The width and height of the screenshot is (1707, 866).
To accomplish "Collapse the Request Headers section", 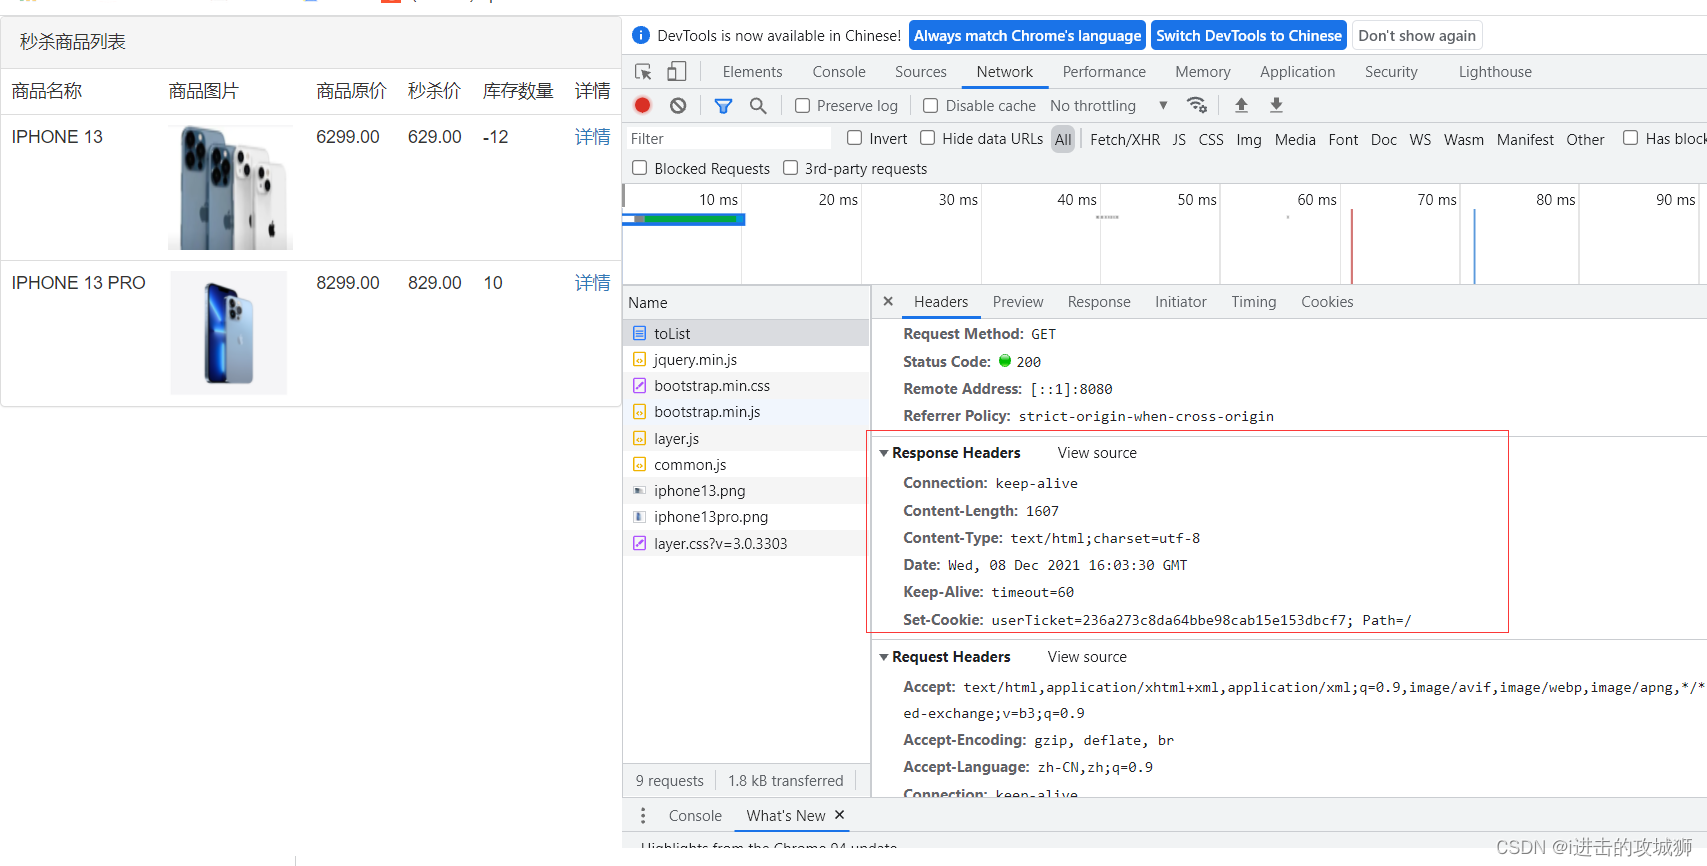I will (x=884, y=657).
